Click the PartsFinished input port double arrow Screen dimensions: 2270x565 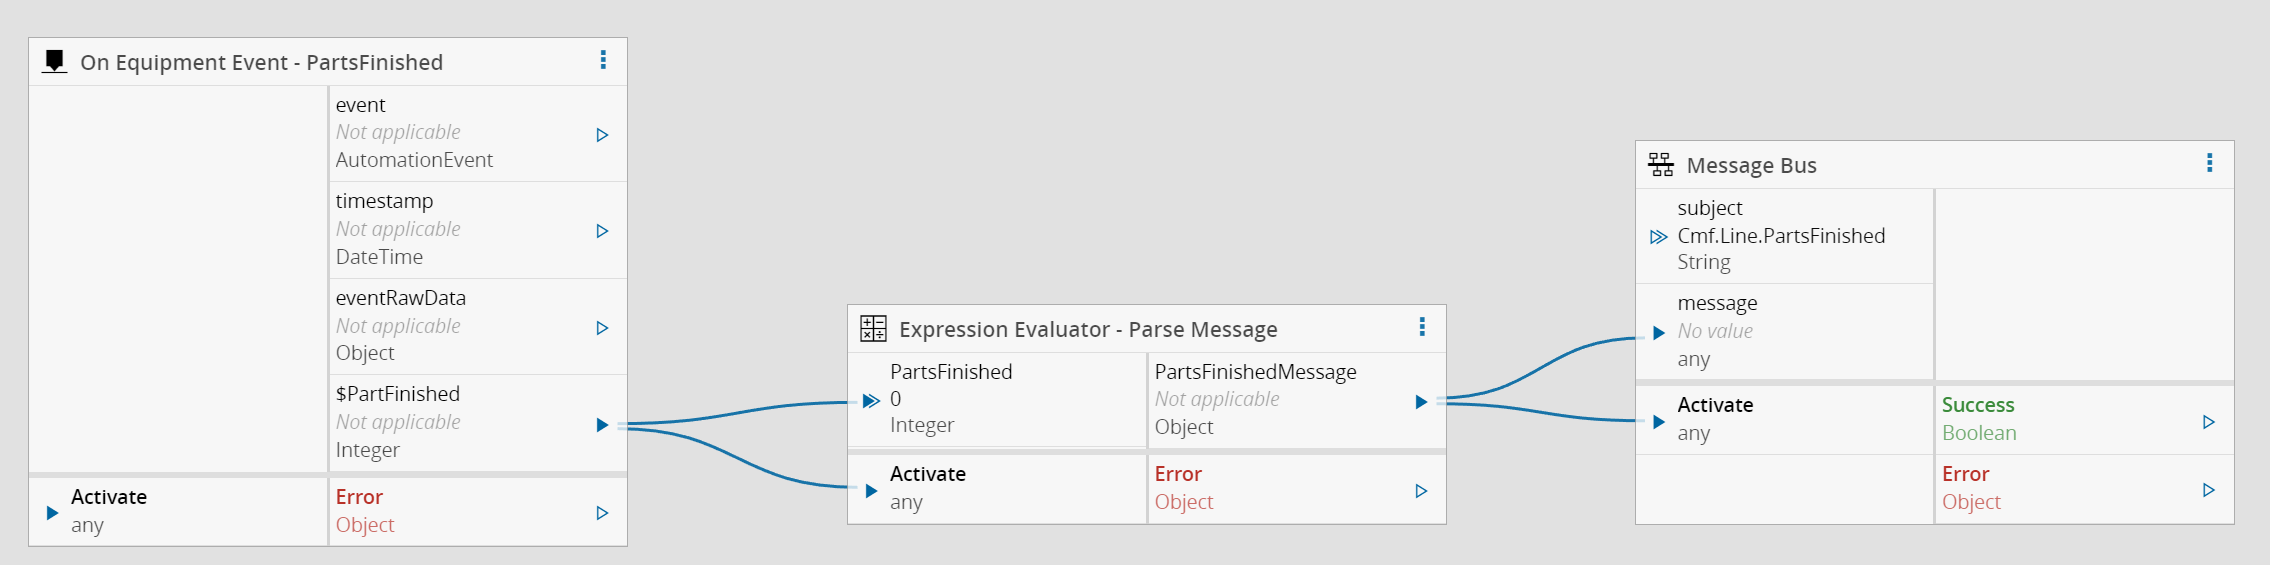pos(871,401)
